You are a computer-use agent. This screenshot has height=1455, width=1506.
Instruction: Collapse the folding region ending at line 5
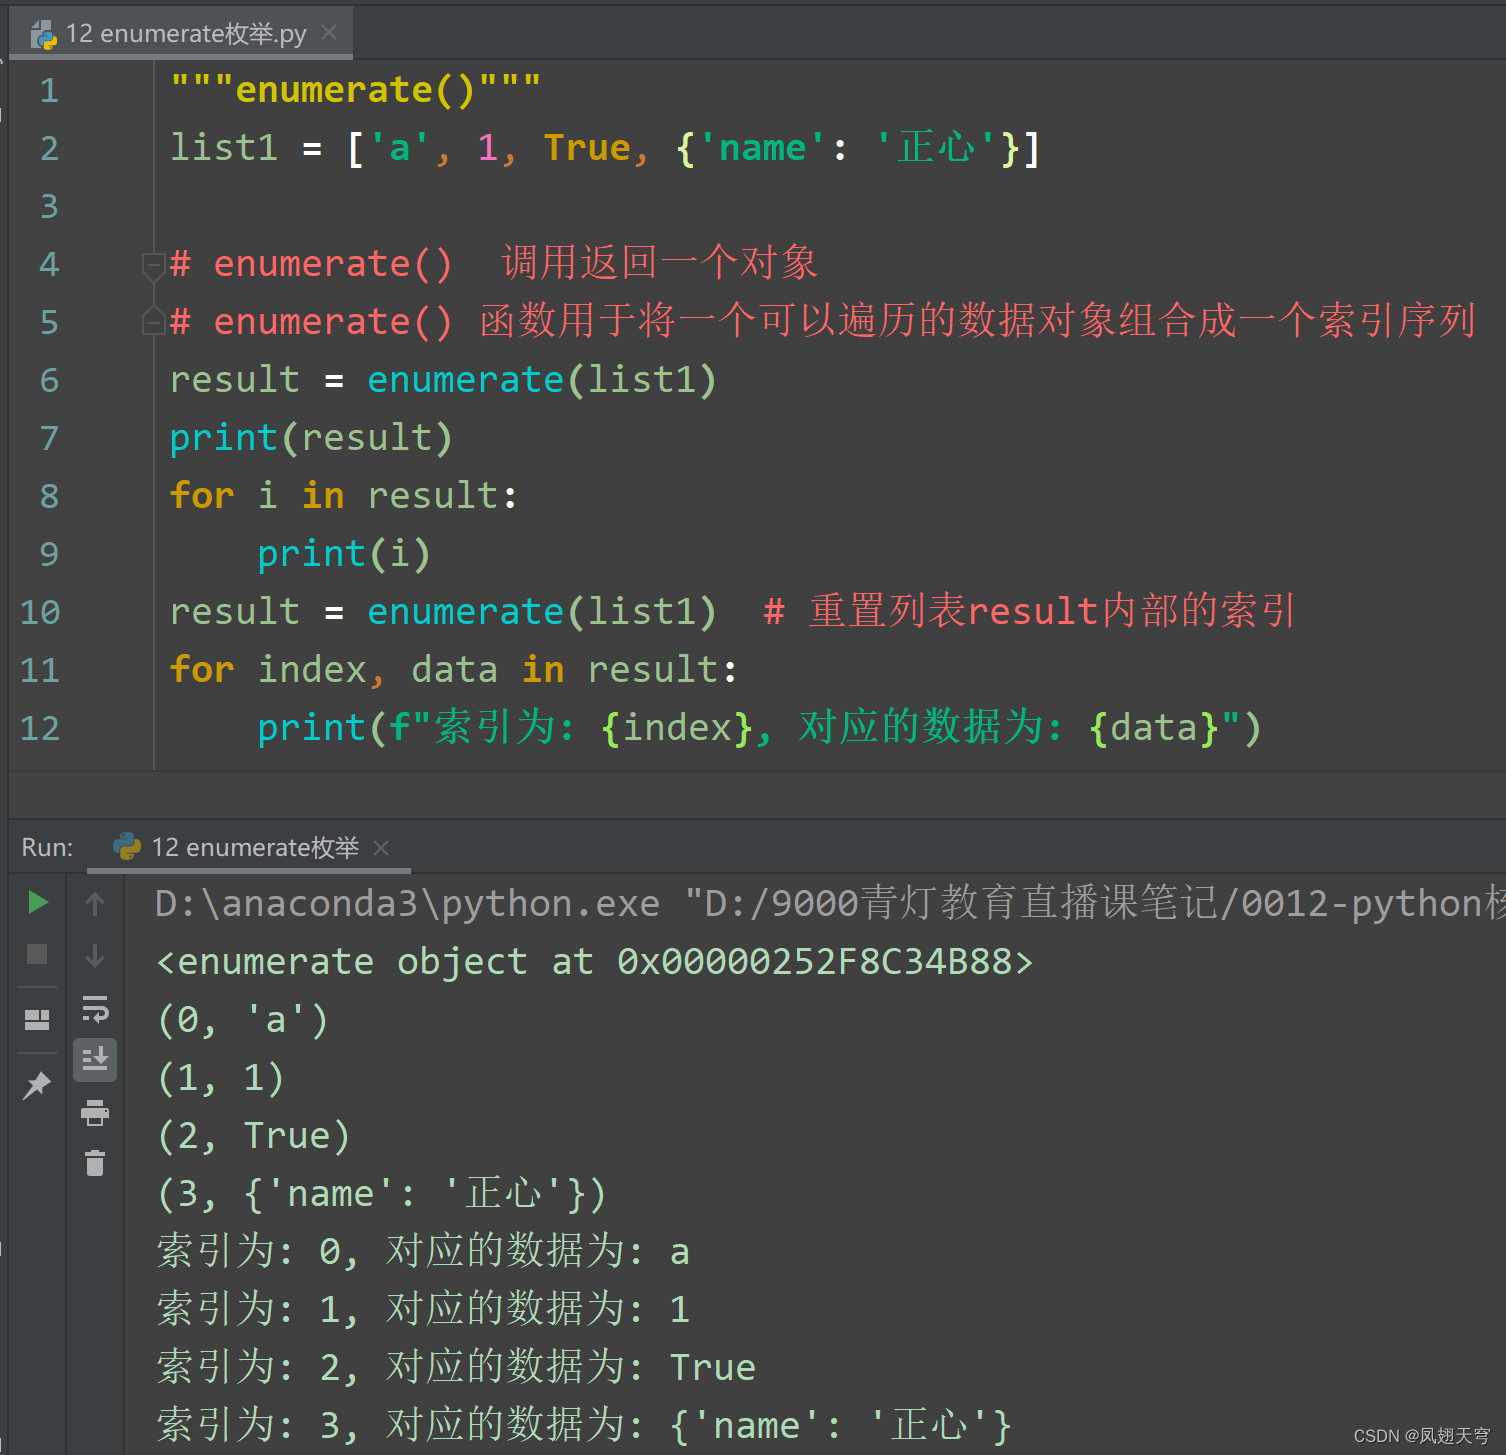(x=152, y=322)
